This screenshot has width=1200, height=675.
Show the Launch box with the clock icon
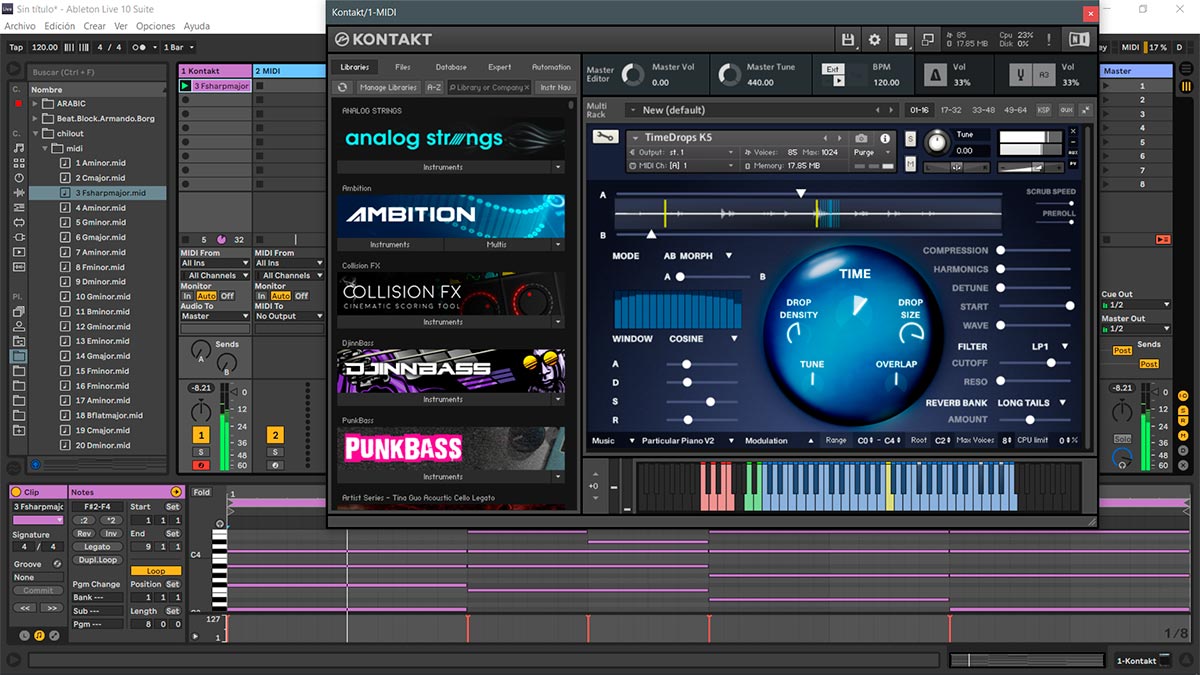click(x=25, y=636)
